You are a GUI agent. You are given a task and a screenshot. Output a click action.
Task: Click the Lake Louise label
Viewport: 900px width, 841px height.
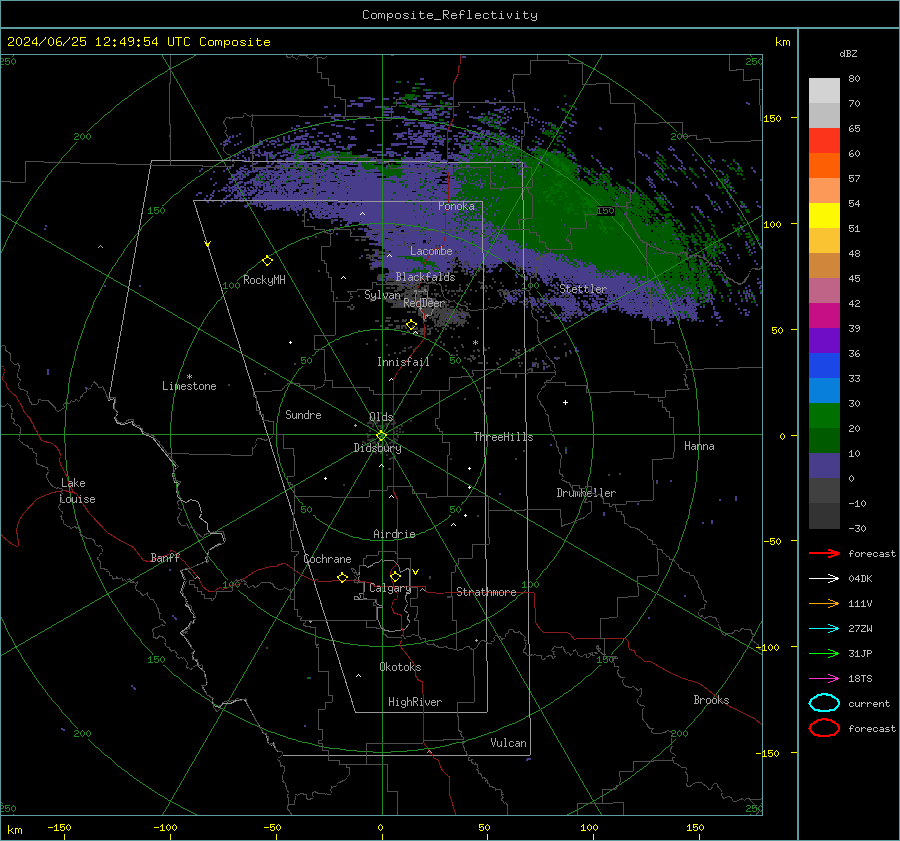pos(77,491)
